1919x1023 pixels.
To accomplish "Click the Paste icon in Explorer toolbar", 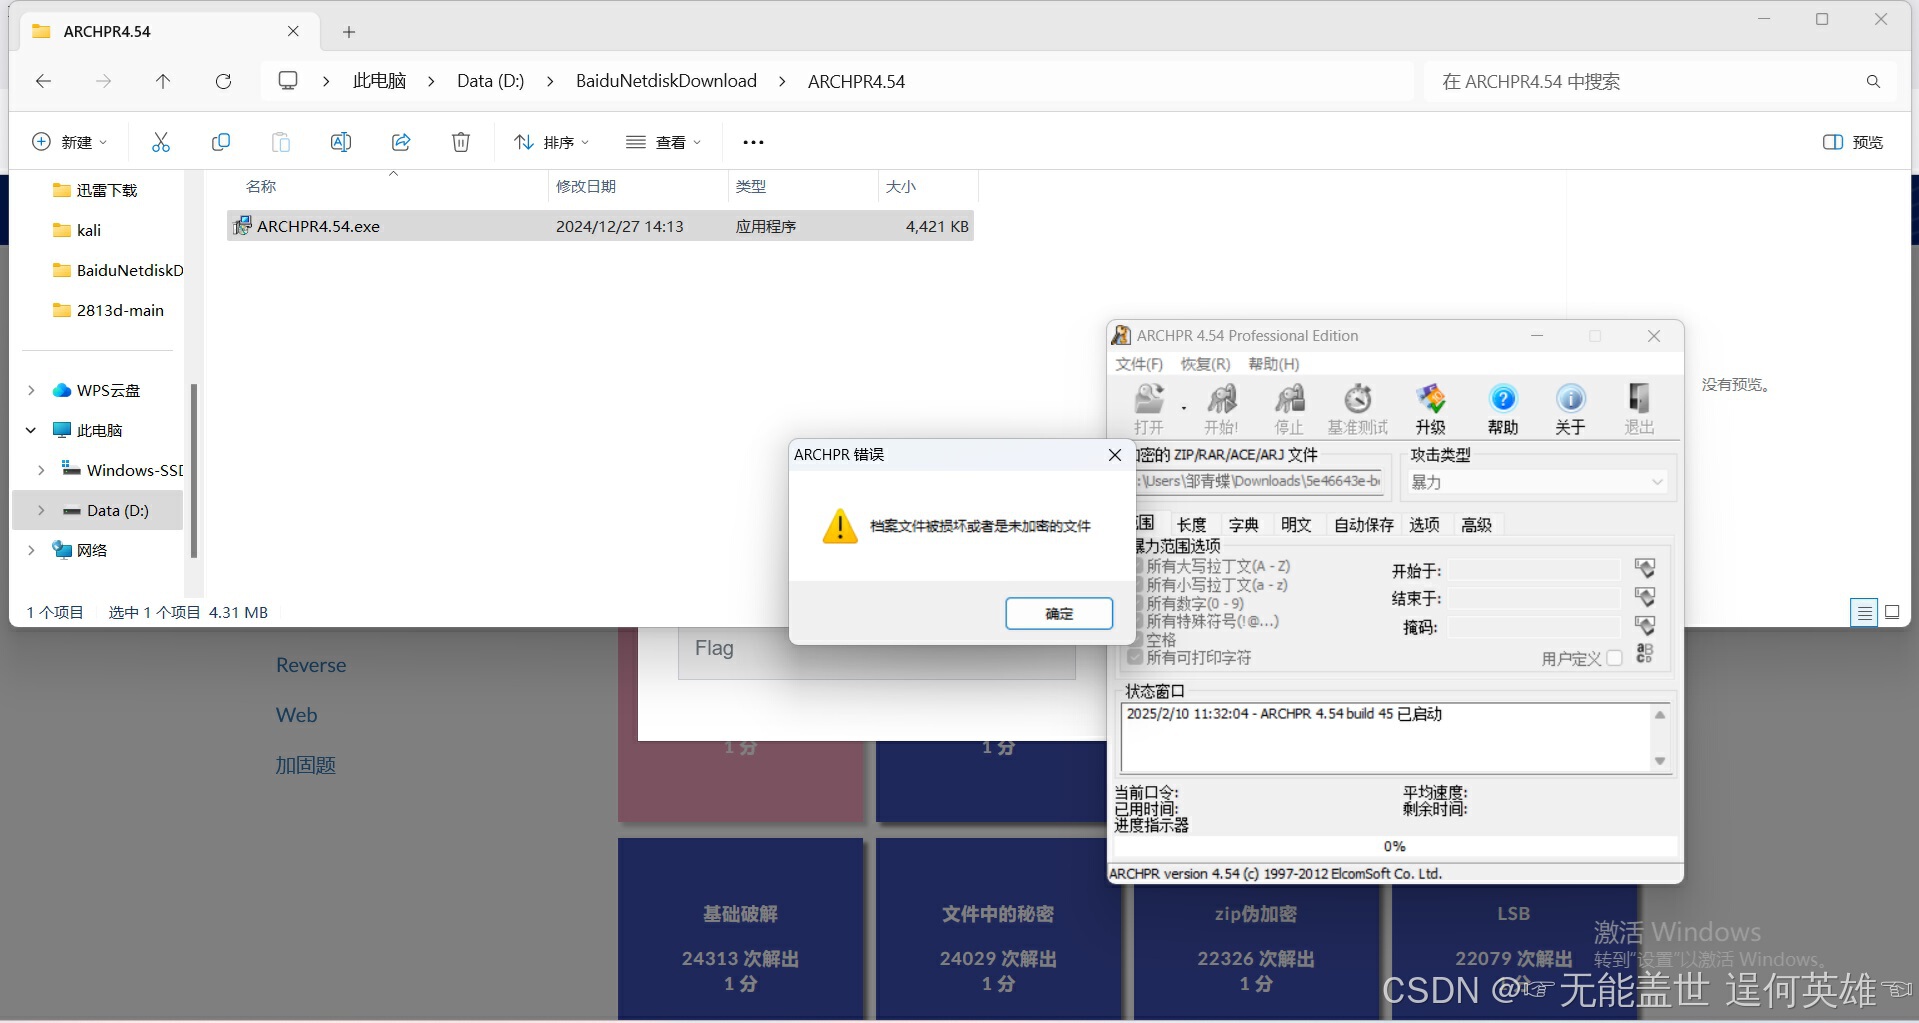I will (x=281, y=142).
